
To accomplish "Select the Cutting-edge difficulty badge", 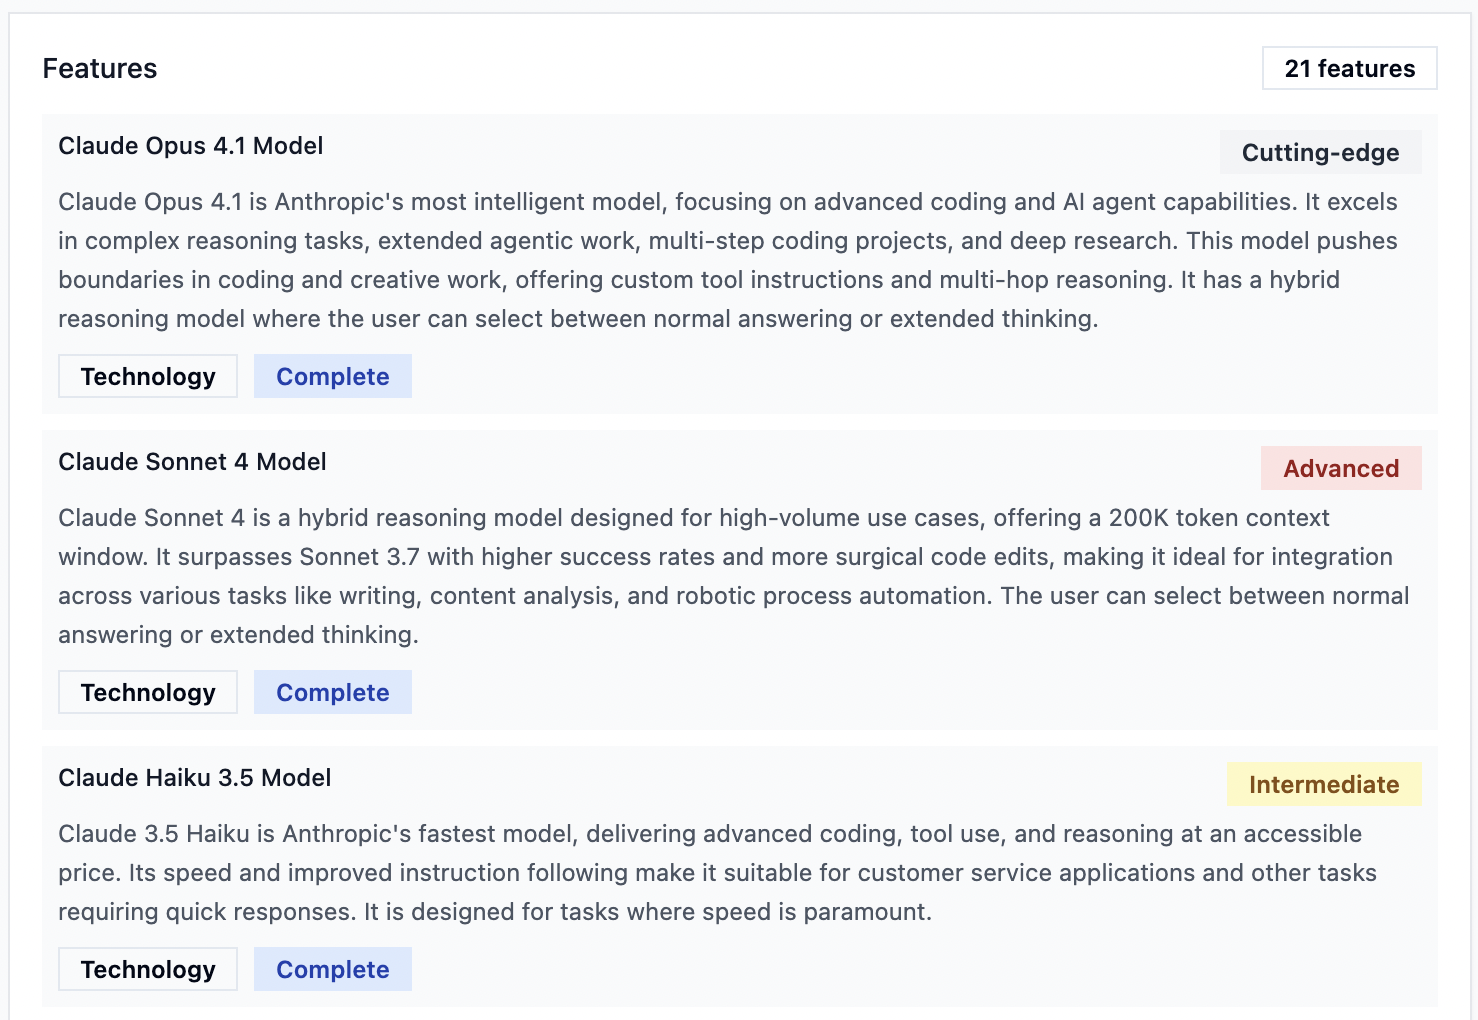I will pos(1320,152).
